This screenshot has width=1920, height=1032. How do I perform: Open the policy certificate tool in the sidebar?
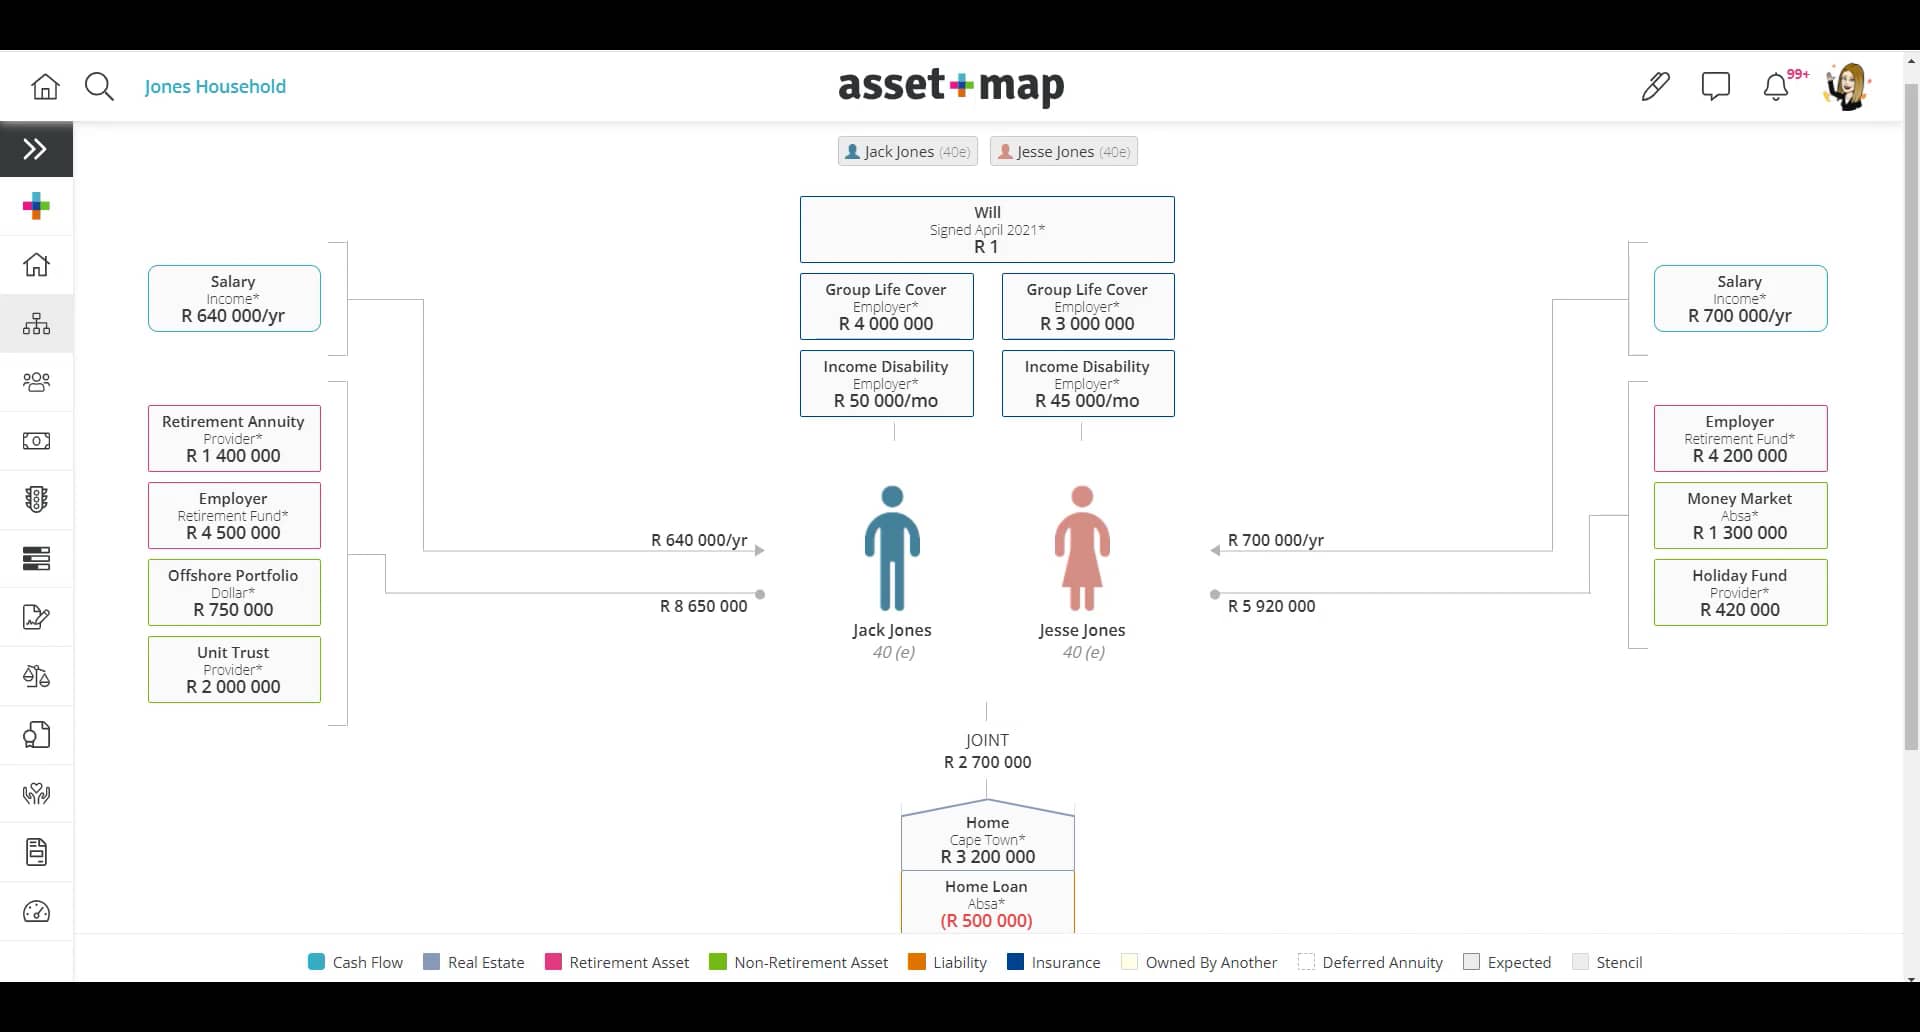coord(36,735)
